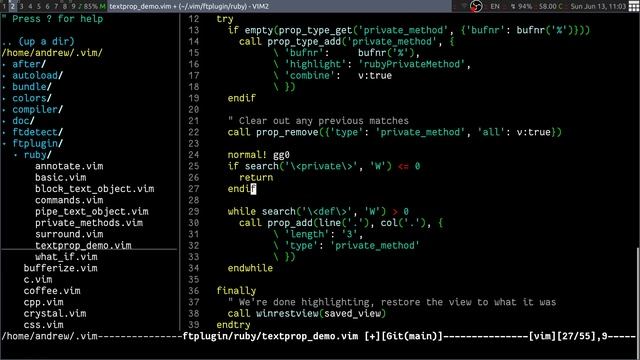Open c.vim file
Screen dimensions: 640x360
click(x=38, y=280)
